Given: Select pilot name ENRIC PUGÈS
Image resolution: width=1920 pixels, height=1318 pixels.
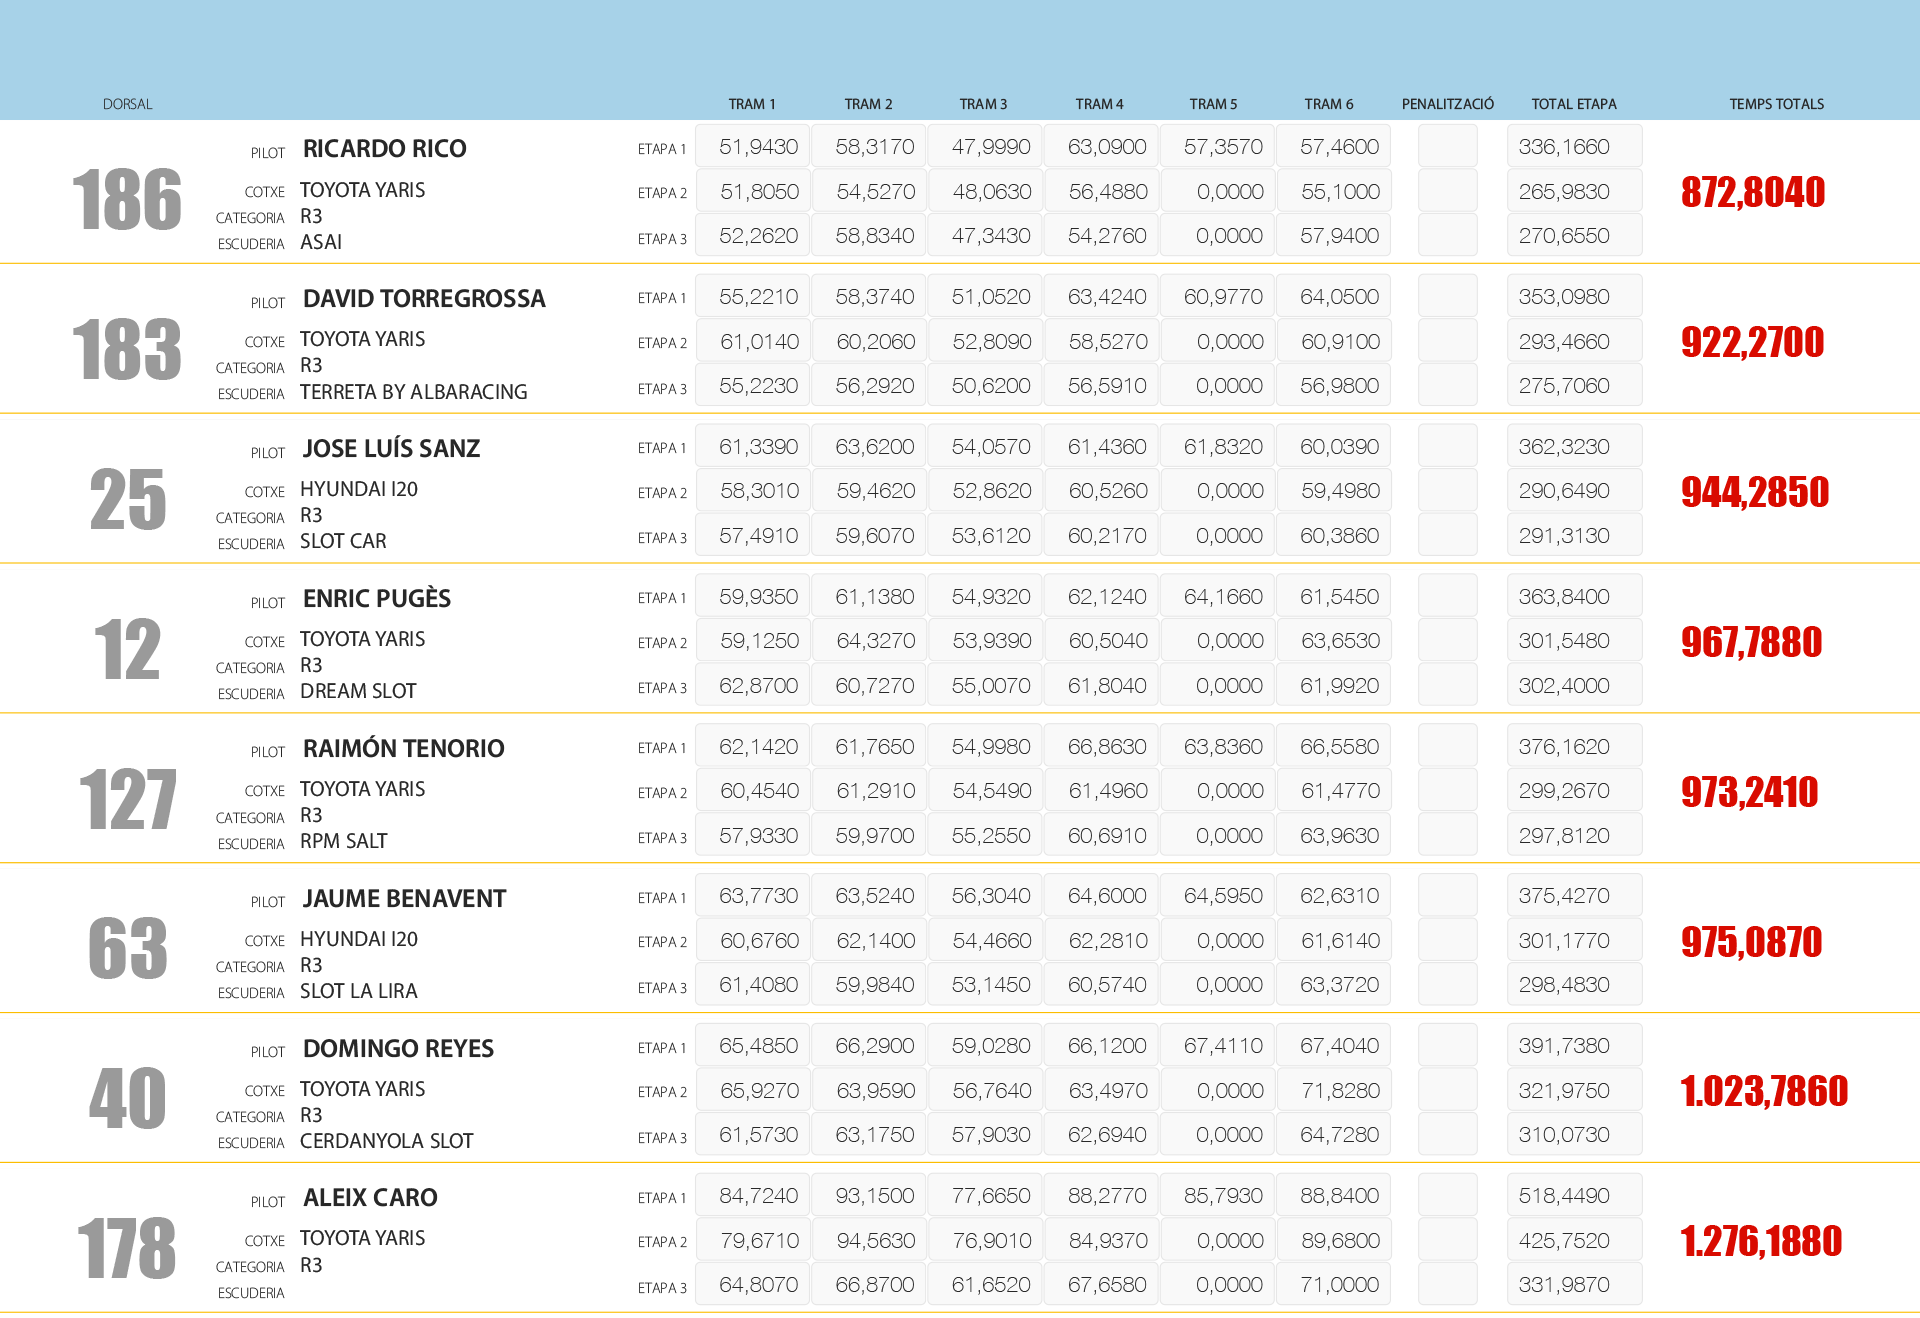Looking at the screenshot, I should [377, 598].
